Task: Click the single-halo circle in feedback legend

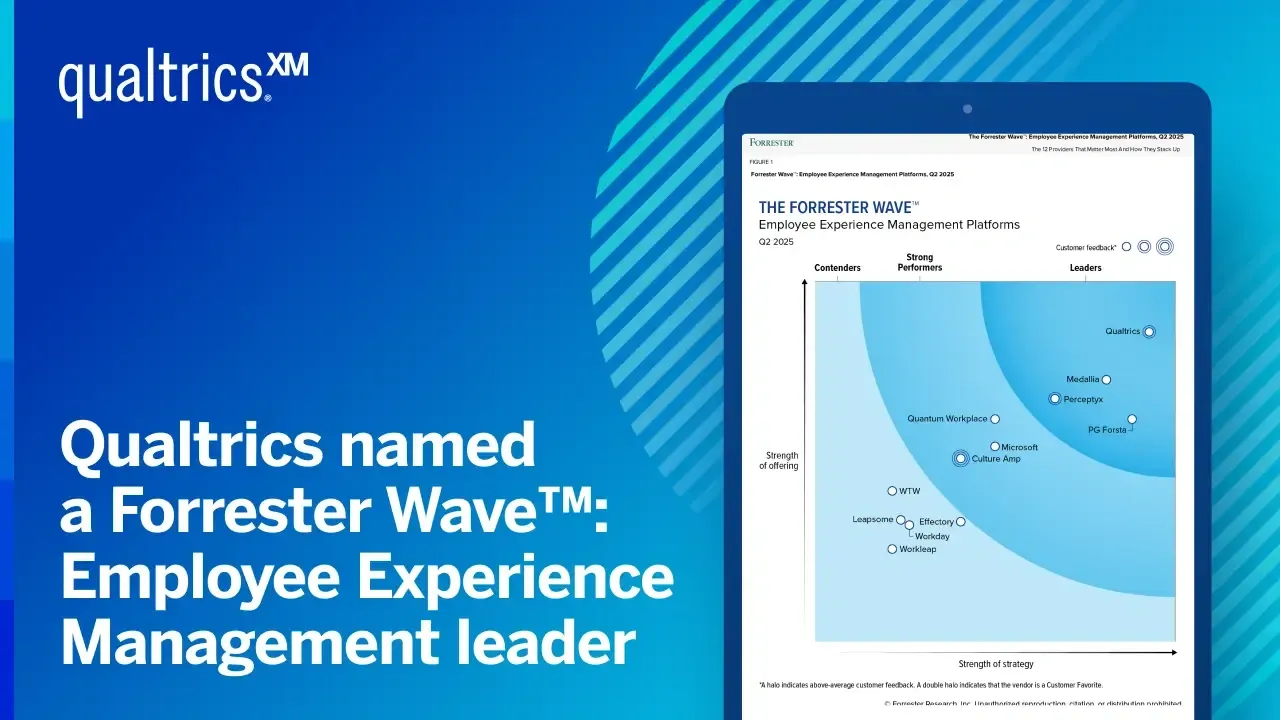Action: click(1144, 246)
